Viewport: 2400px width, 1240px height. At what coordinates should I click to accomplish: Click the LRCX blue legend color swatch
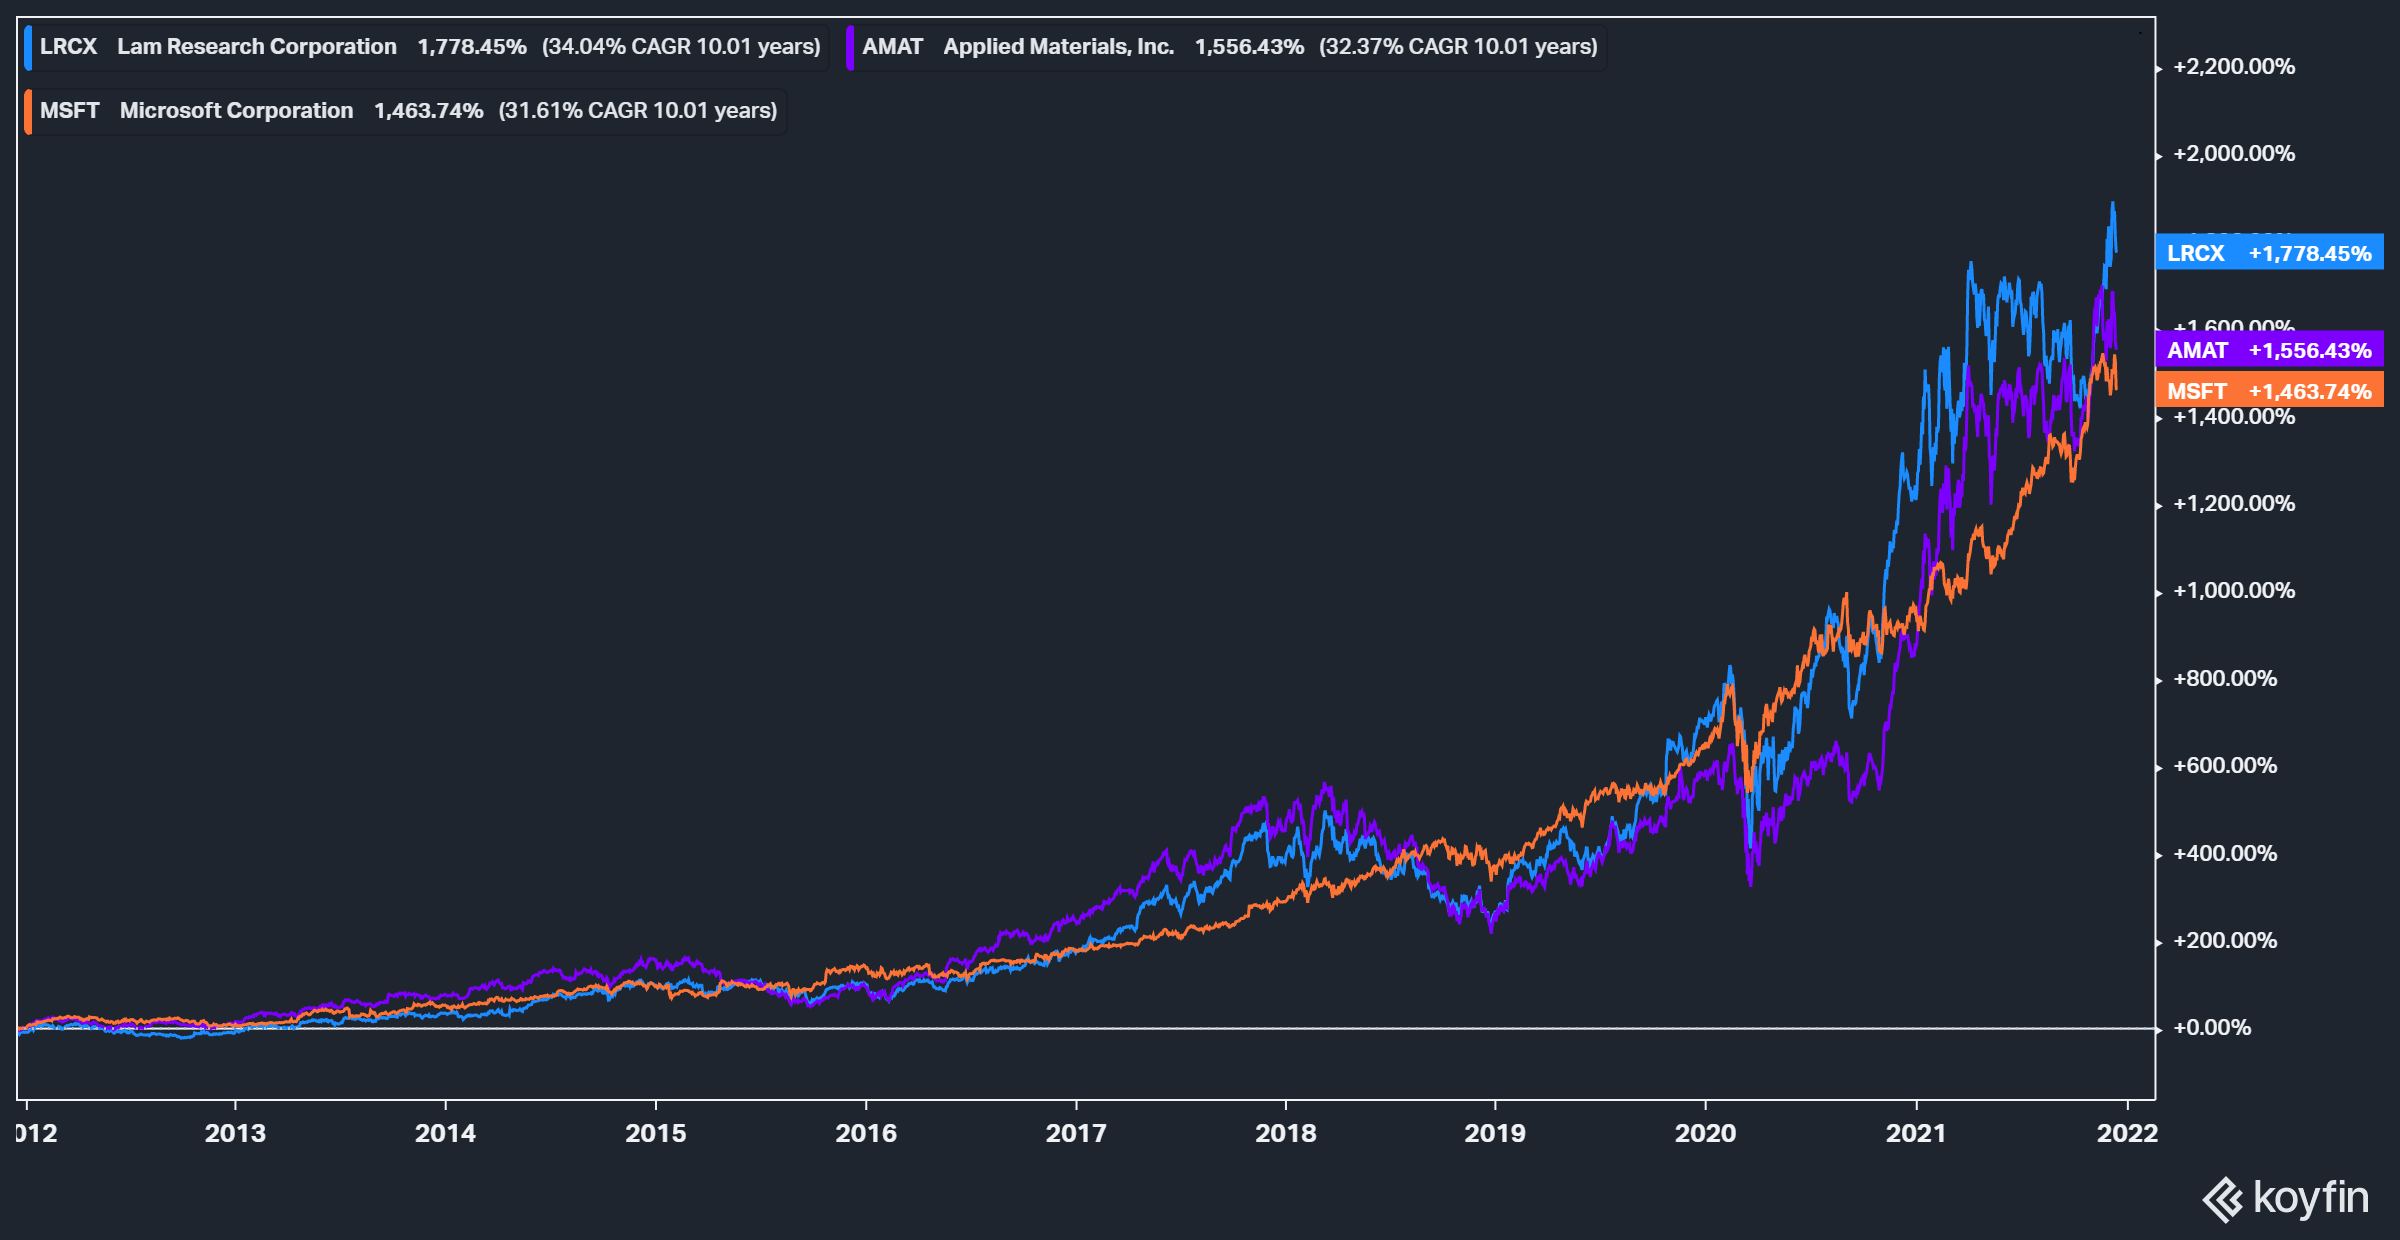click(28, 47)
